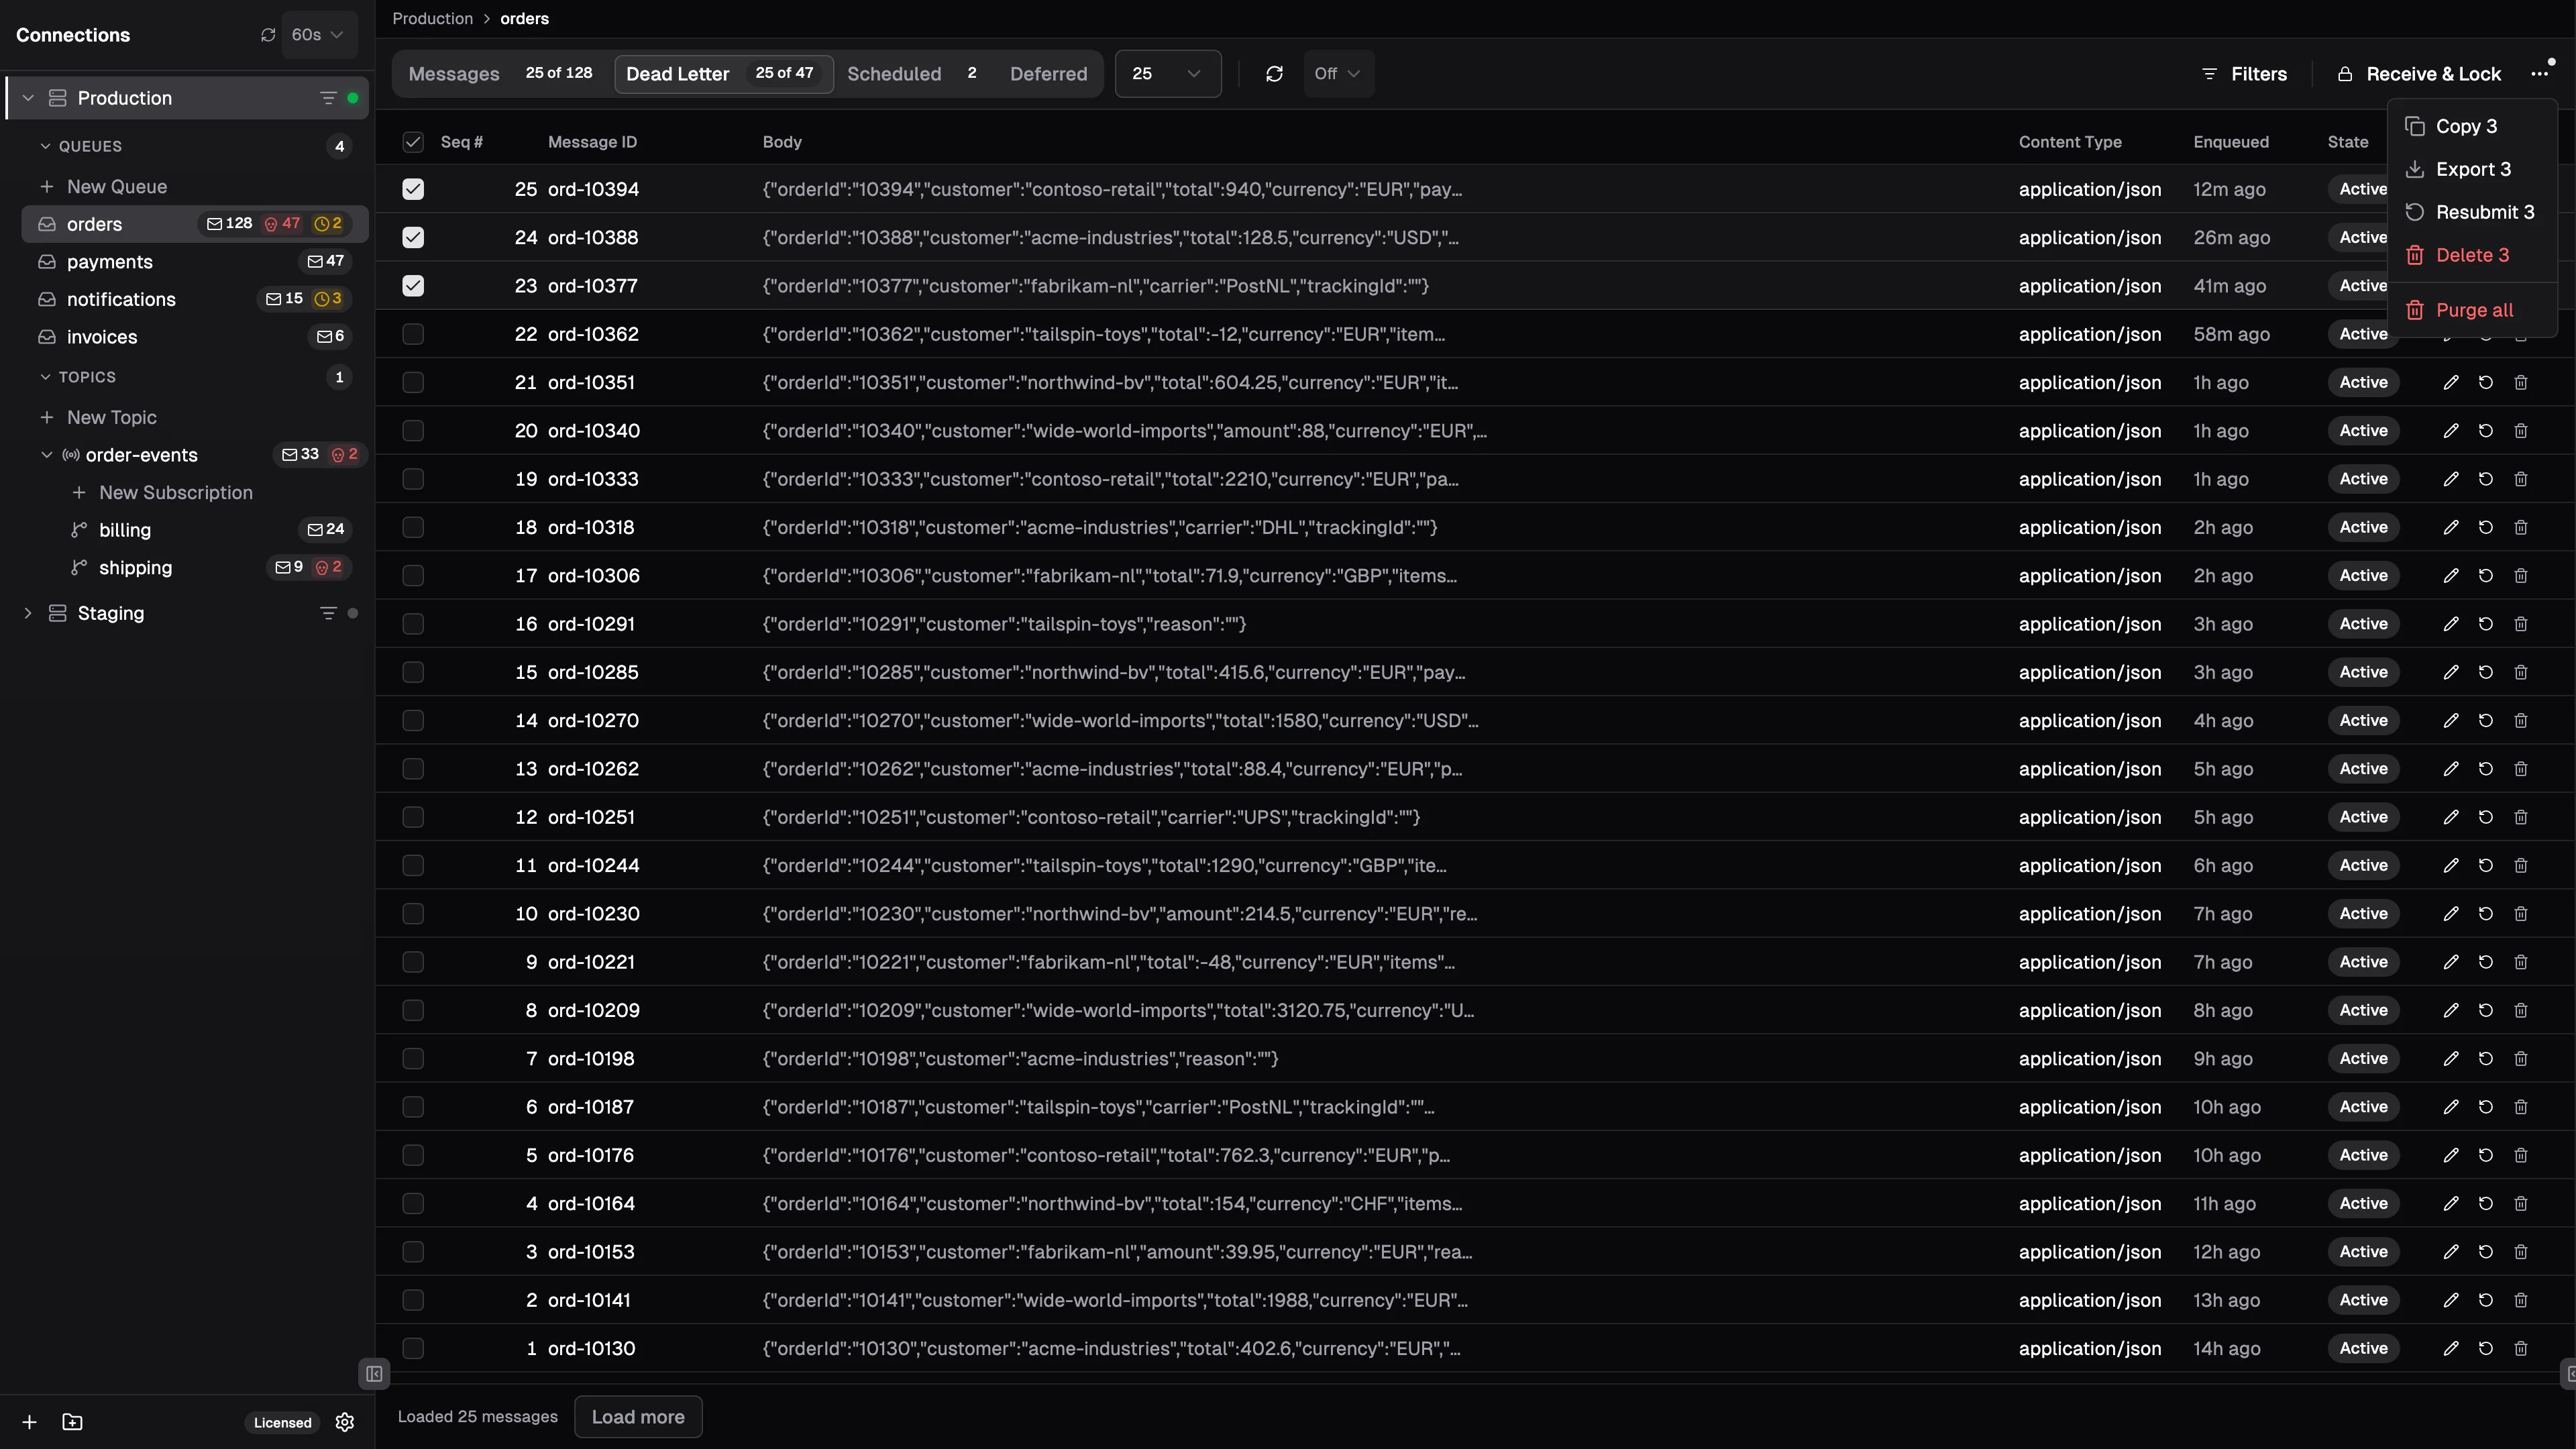2576x1449 pixels.
Task: Switch to the Messages tab
Action: 500,74
